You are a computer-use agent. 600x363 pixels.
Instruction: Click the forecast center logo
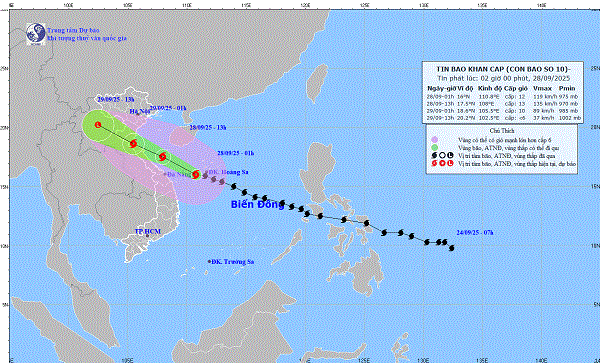pos(36,34)
